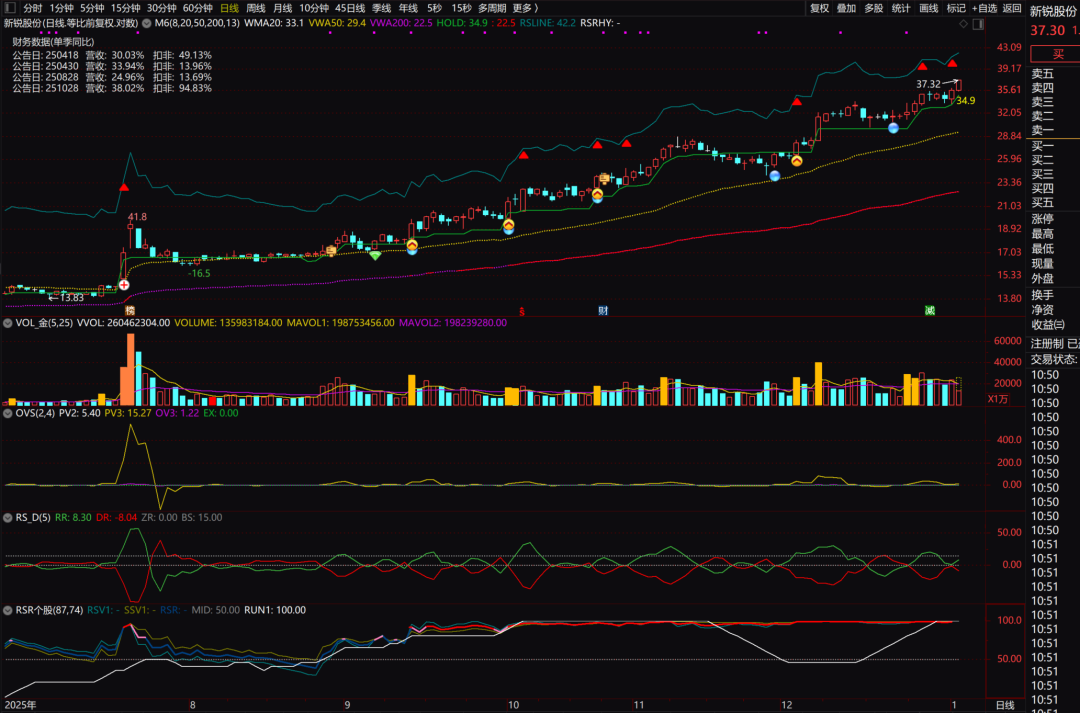Click the 41.8 peak price label
Viewport: 1080px width, 713px height.
pyautogui.click(x=137, y=217)
